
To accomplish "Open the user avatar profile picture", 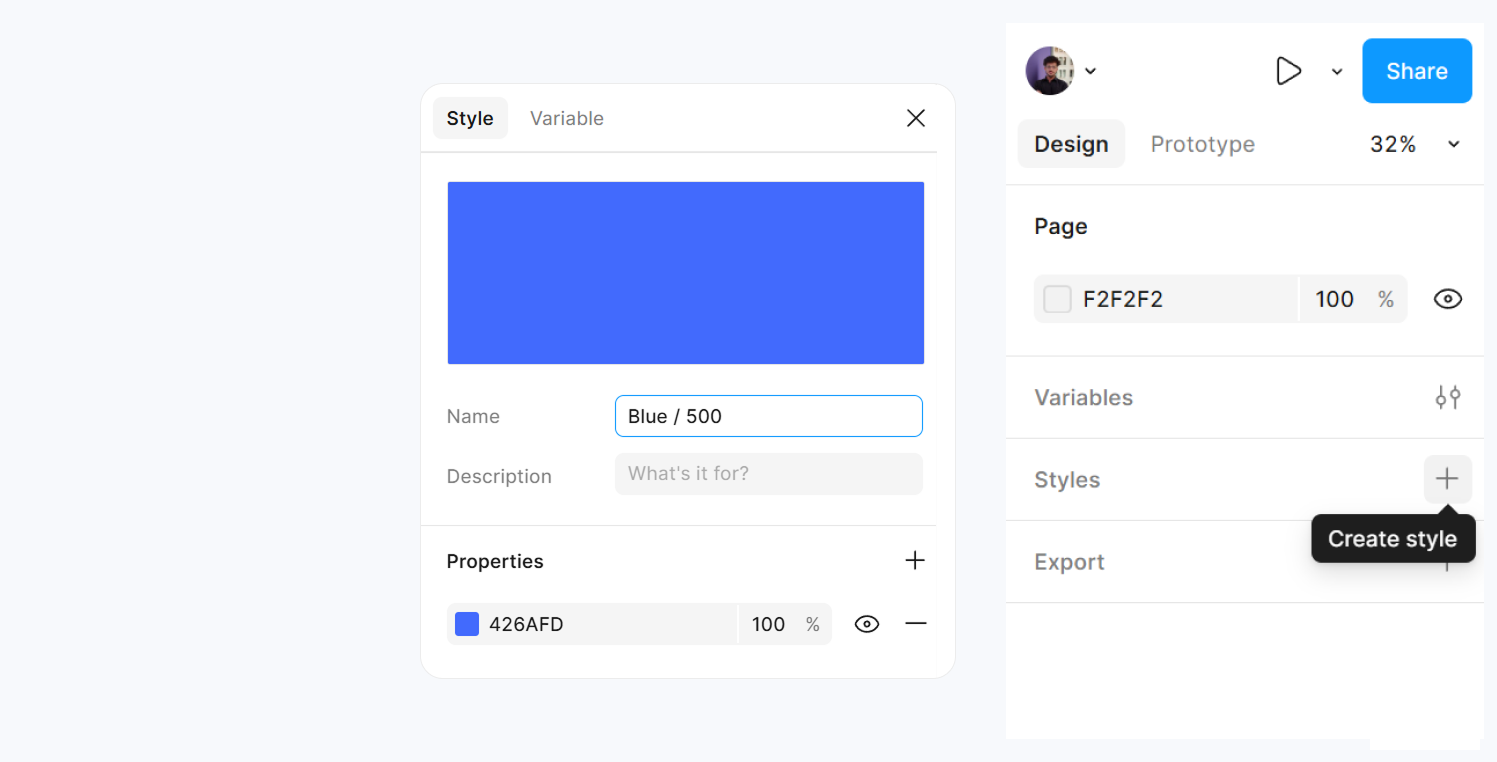I will click(1049, 70).
